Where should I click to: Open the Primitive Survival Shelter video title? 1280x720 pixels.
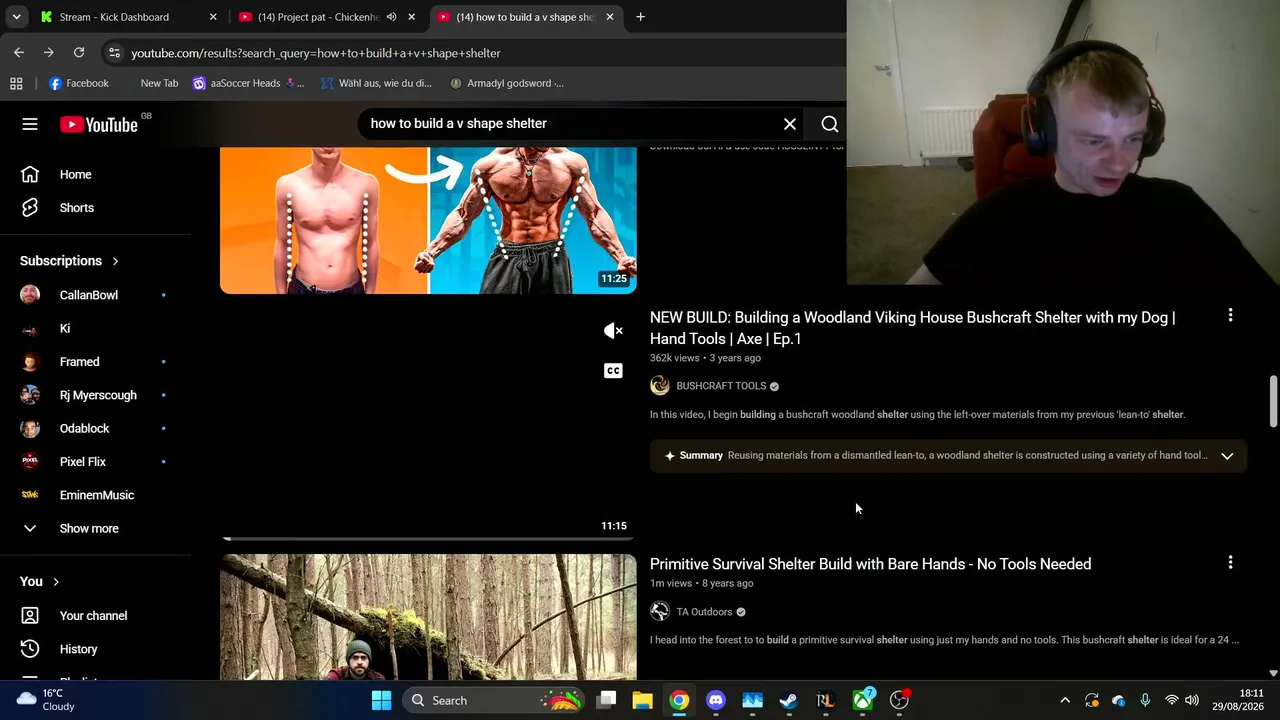click(x=870, y=564)
